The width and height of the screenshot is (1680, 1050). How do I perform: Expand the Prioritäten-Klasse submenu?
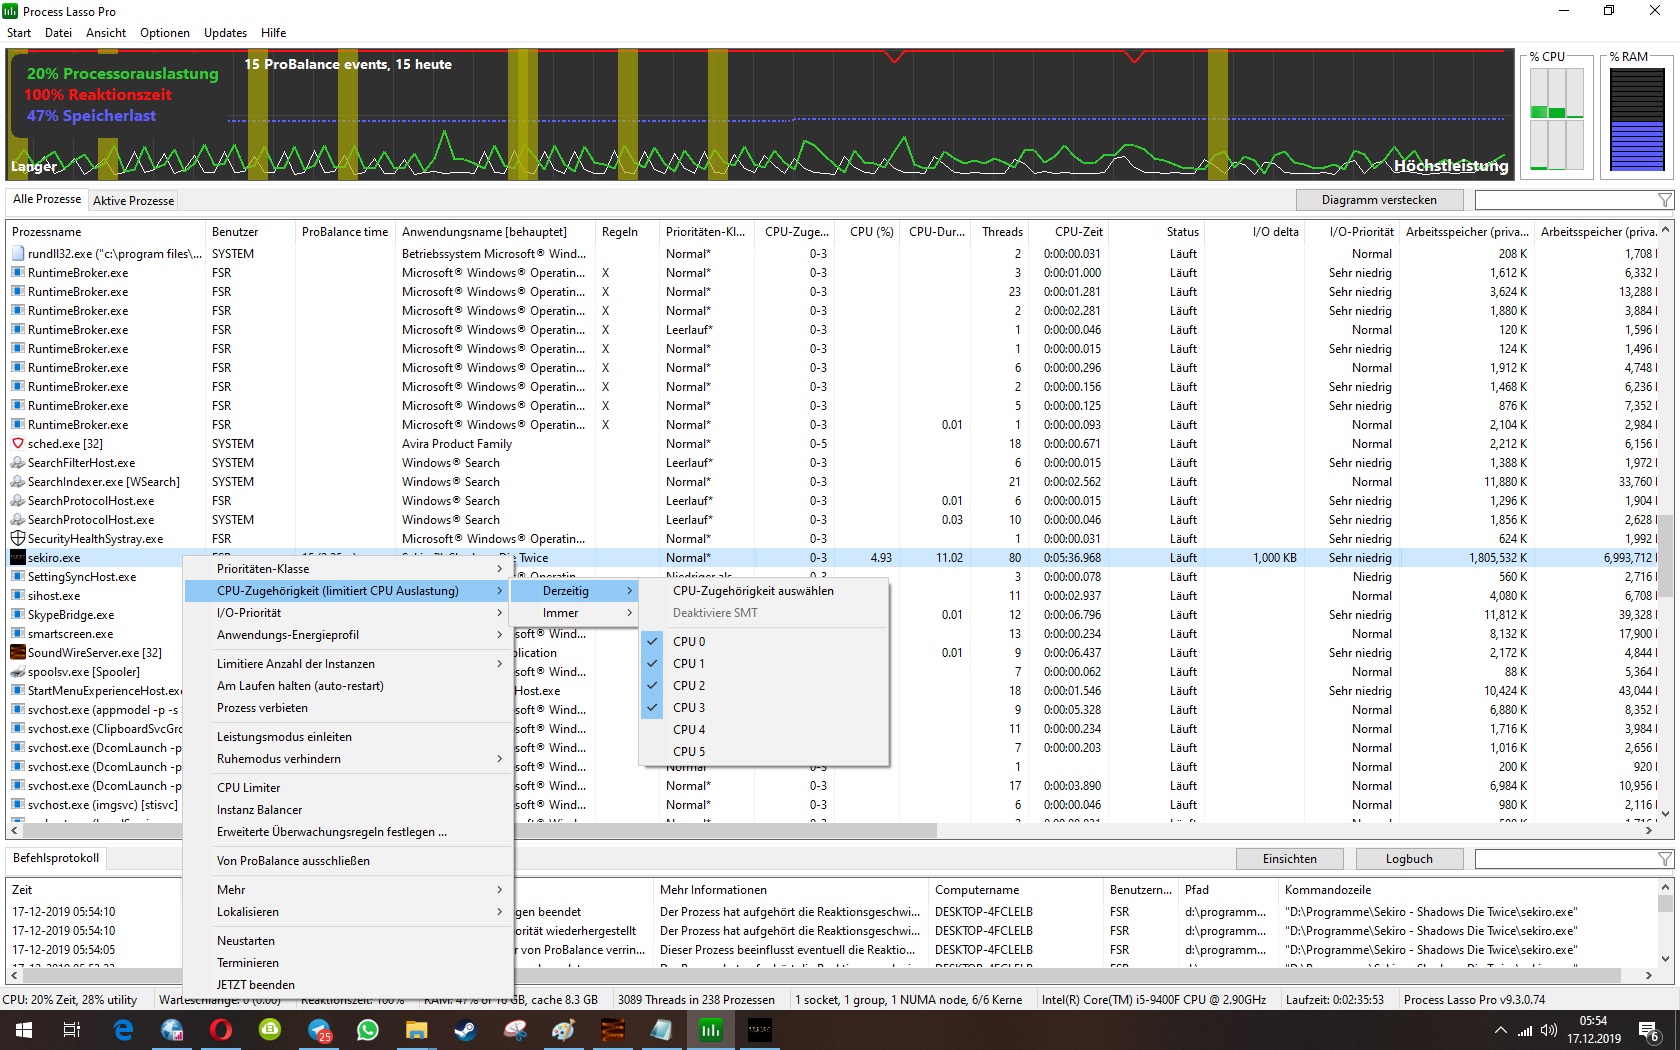click(347, 569)
